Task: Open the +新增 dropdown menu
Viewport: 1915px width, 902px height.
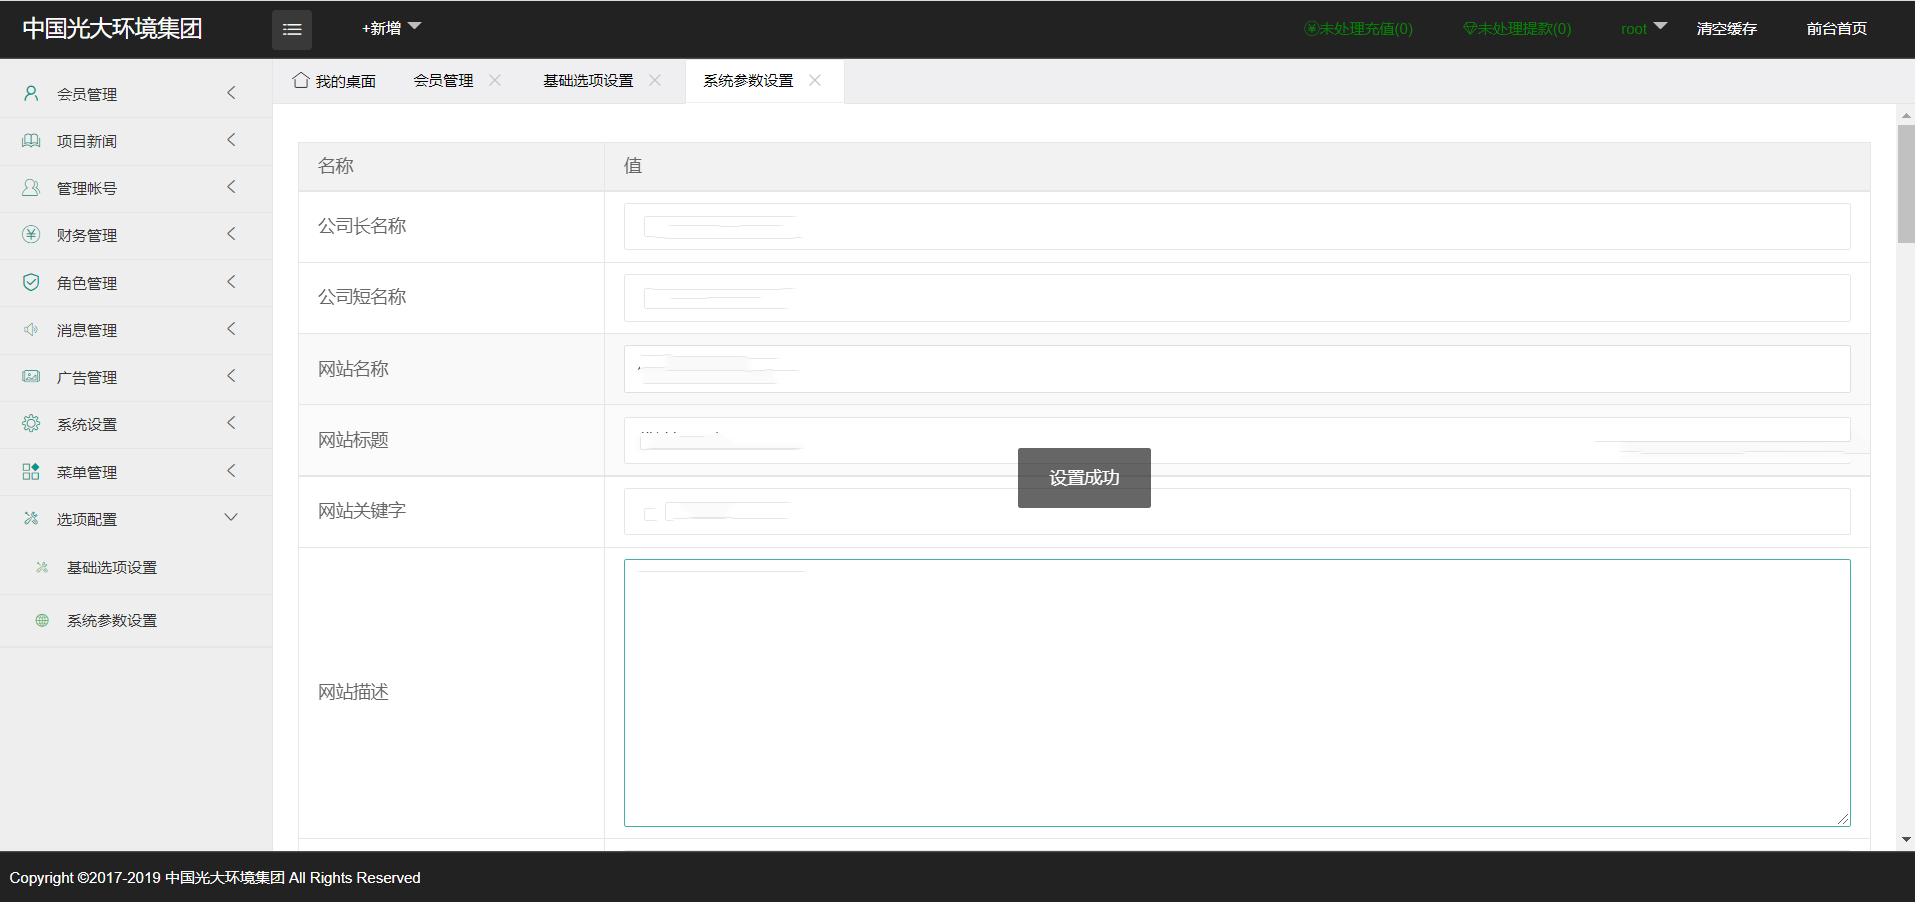Action: click(391, 28)
